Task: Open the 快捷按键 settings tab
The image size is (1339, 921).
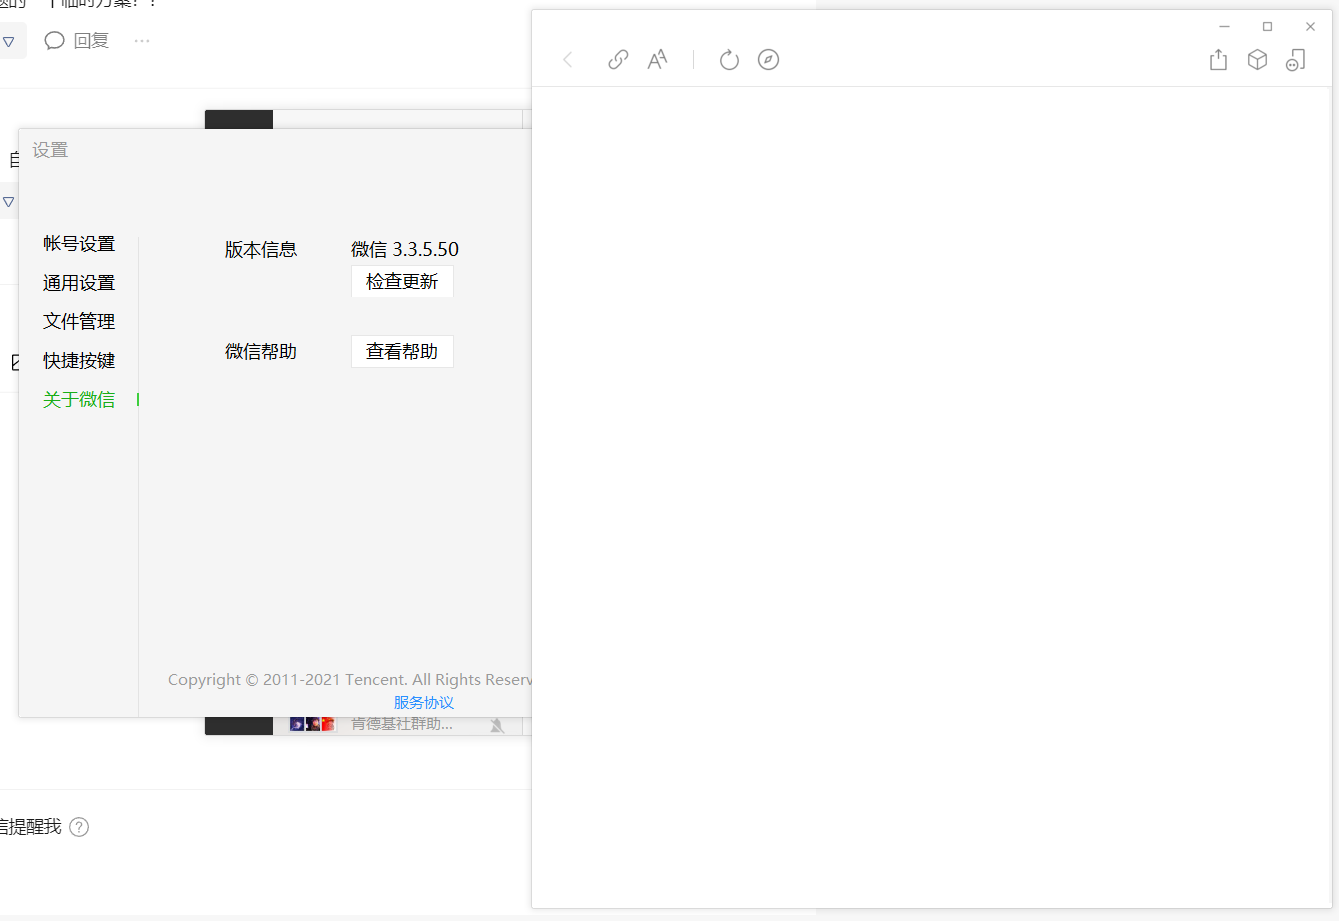Action: [x=79, y=361]
